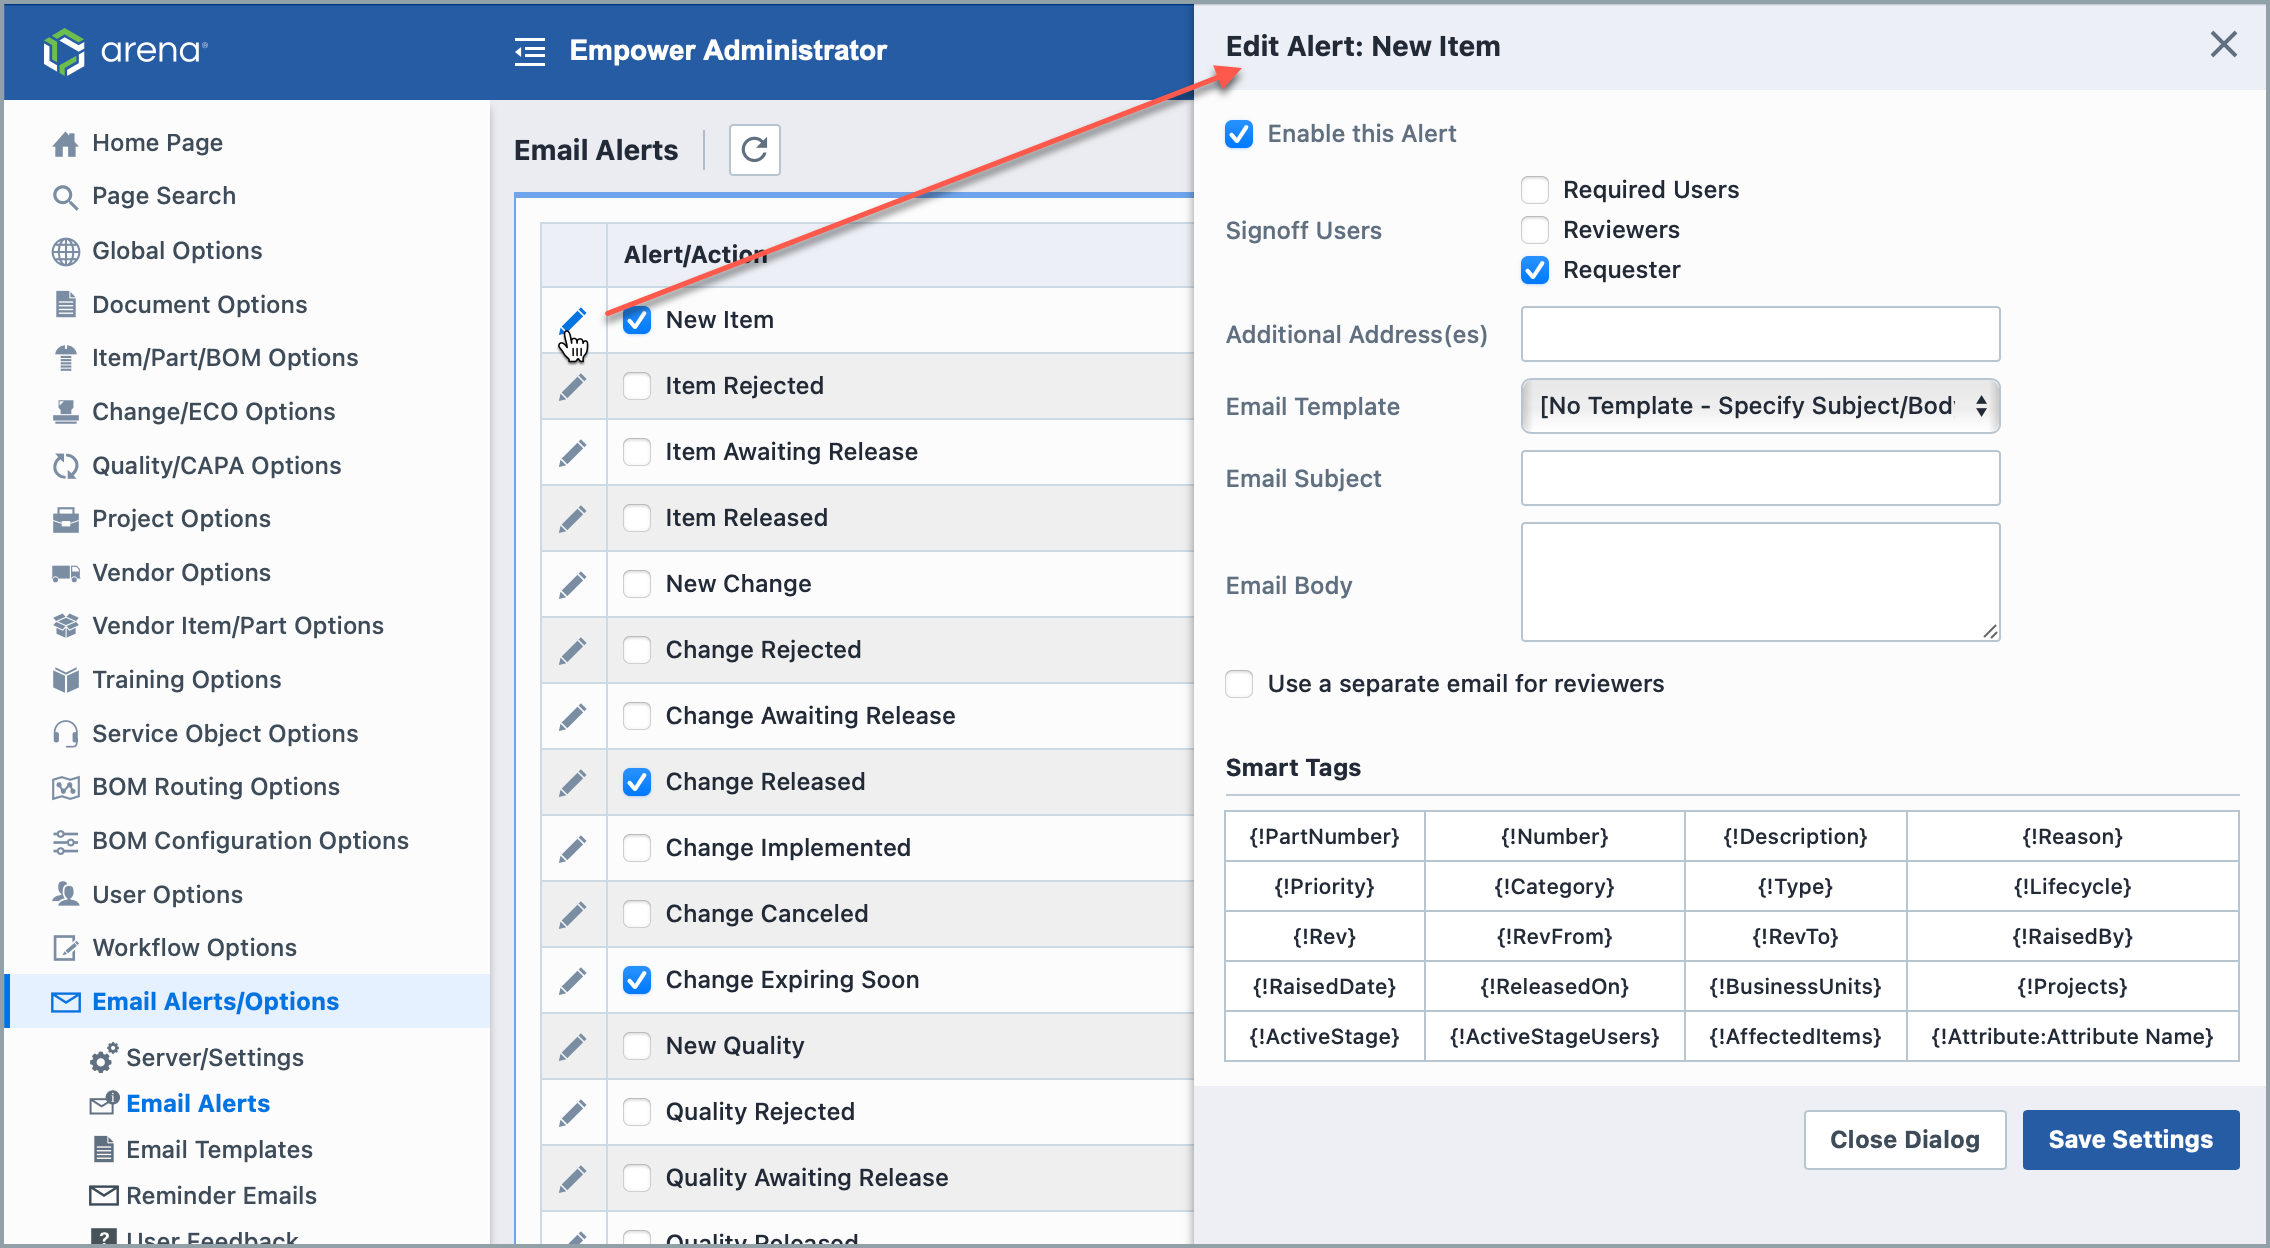Click the pencil icon for Change Canceled

point(573,914)
